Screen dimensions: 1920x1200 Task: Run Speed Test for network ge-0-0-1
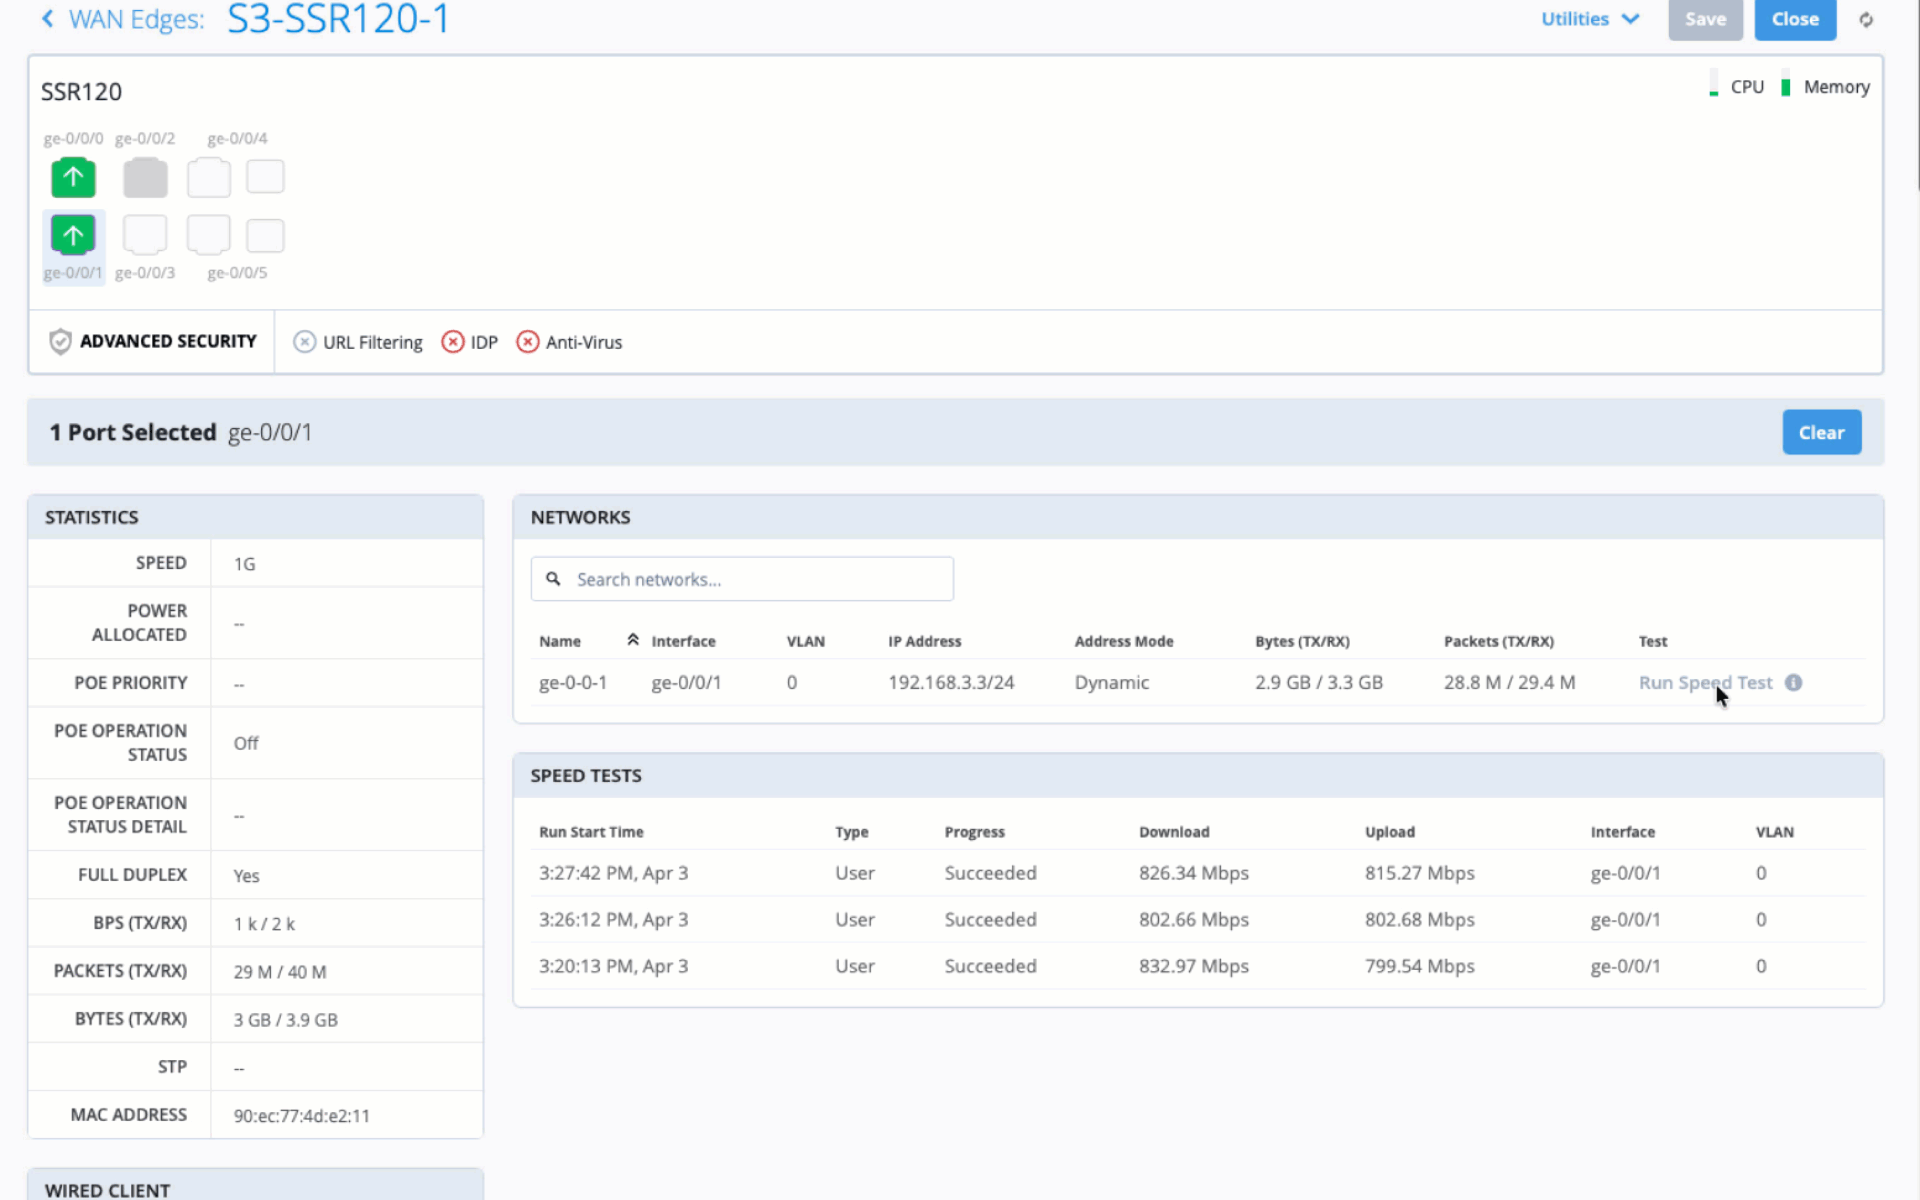[1705, 682]
